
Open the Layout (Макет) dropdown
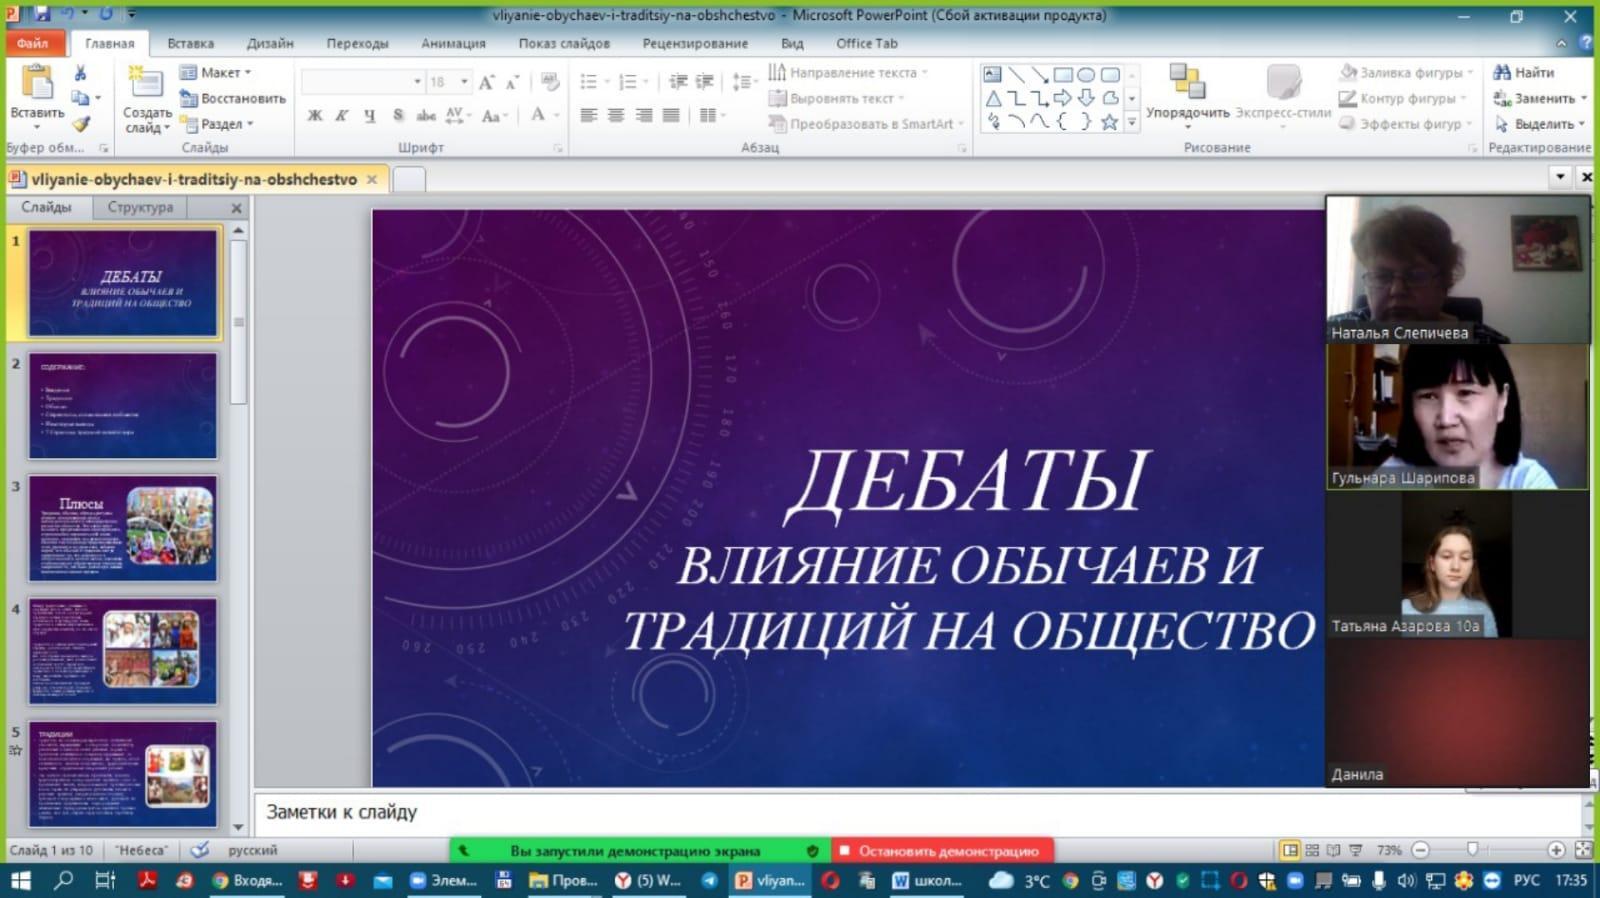coord(216,72)
